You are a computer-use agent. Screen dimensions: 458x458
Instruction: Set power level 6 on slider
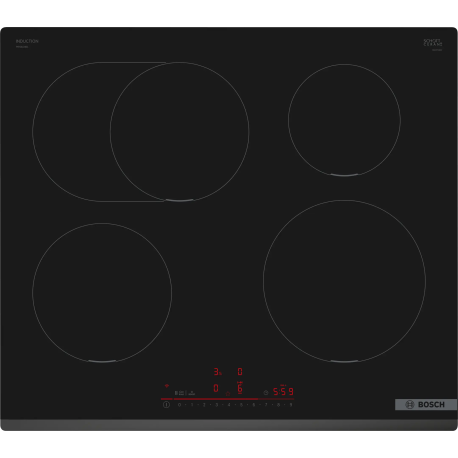254,405
